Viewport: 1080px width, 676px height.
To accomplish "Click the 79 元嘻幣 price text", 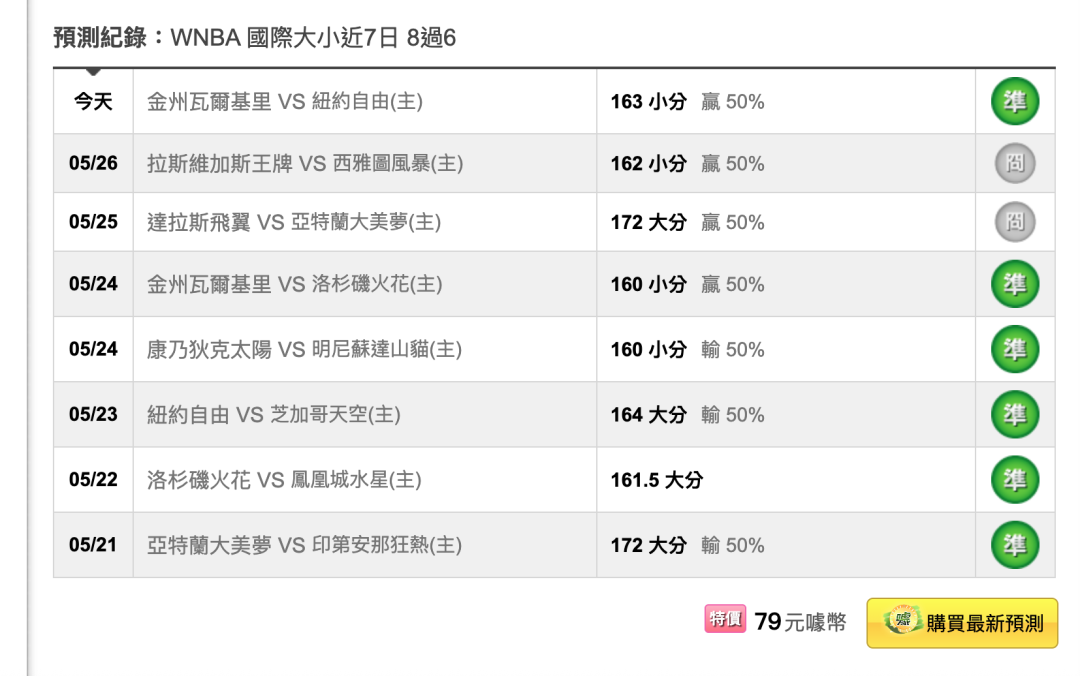I will (x=800, y=622).
